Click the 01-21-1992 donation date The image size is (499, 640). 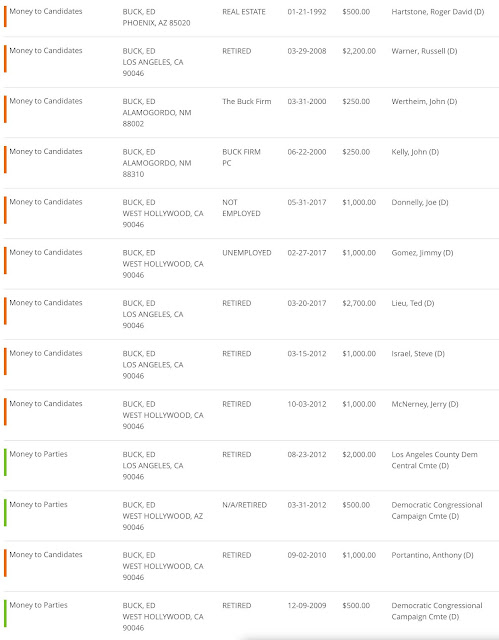point(307,12)
